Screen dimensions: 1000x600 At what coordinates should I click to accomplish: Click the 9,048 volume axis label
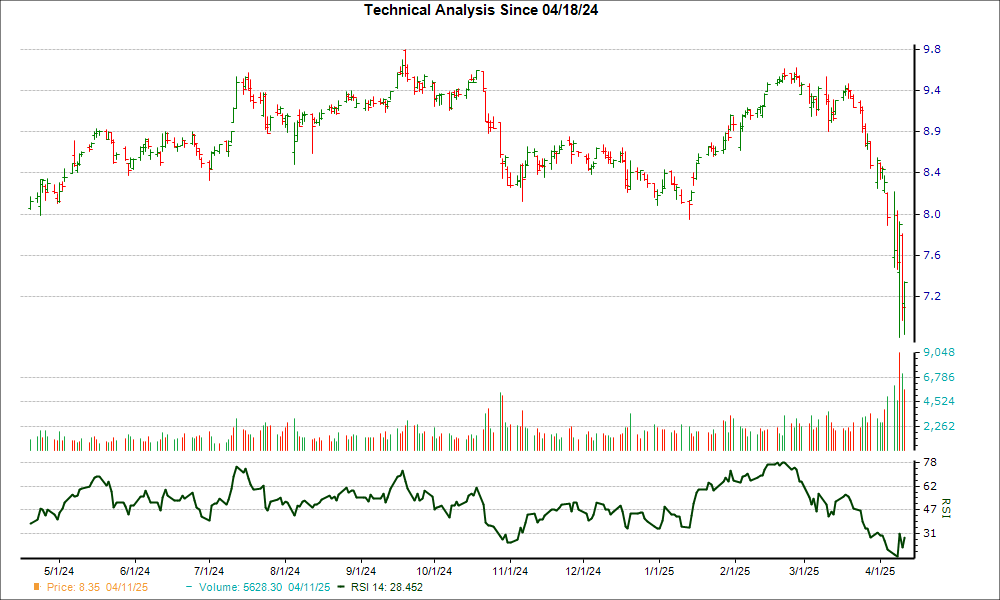pyautogui.click(x=940, y=353)
